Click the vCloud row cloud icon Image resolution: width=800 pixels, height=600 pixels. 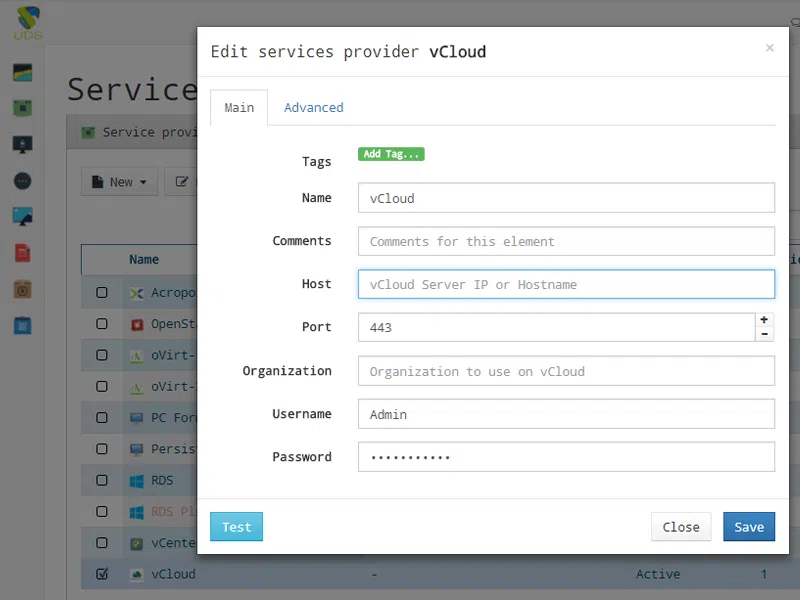pos(136,575)
